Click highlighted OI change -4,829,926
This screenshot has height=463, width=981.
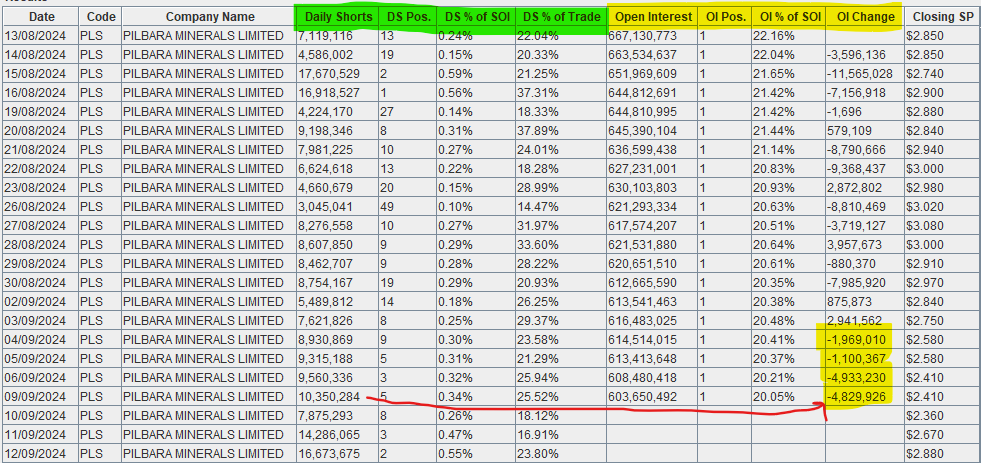pos(856,397)
